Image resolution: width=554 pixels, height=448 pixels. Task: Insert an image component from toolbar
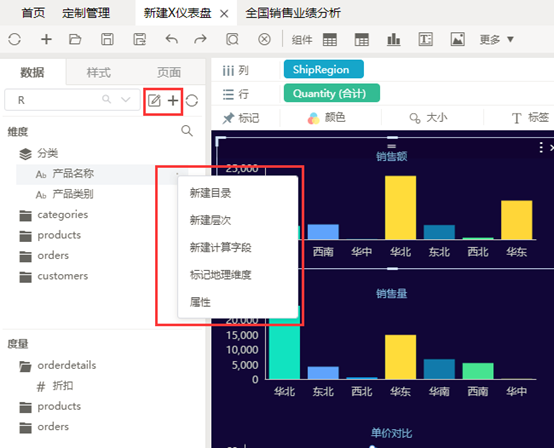point(458,39)
